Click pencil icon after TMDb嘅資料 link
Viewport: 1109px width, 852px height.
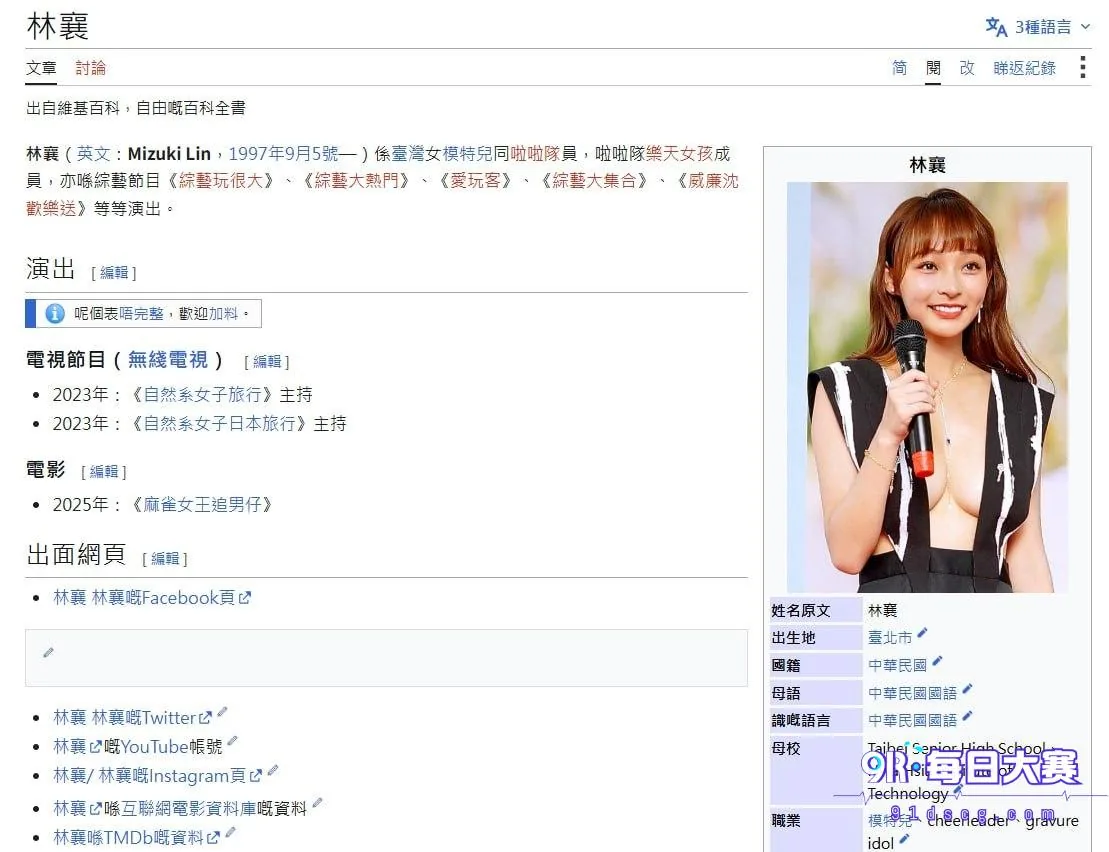coord(230,832)
